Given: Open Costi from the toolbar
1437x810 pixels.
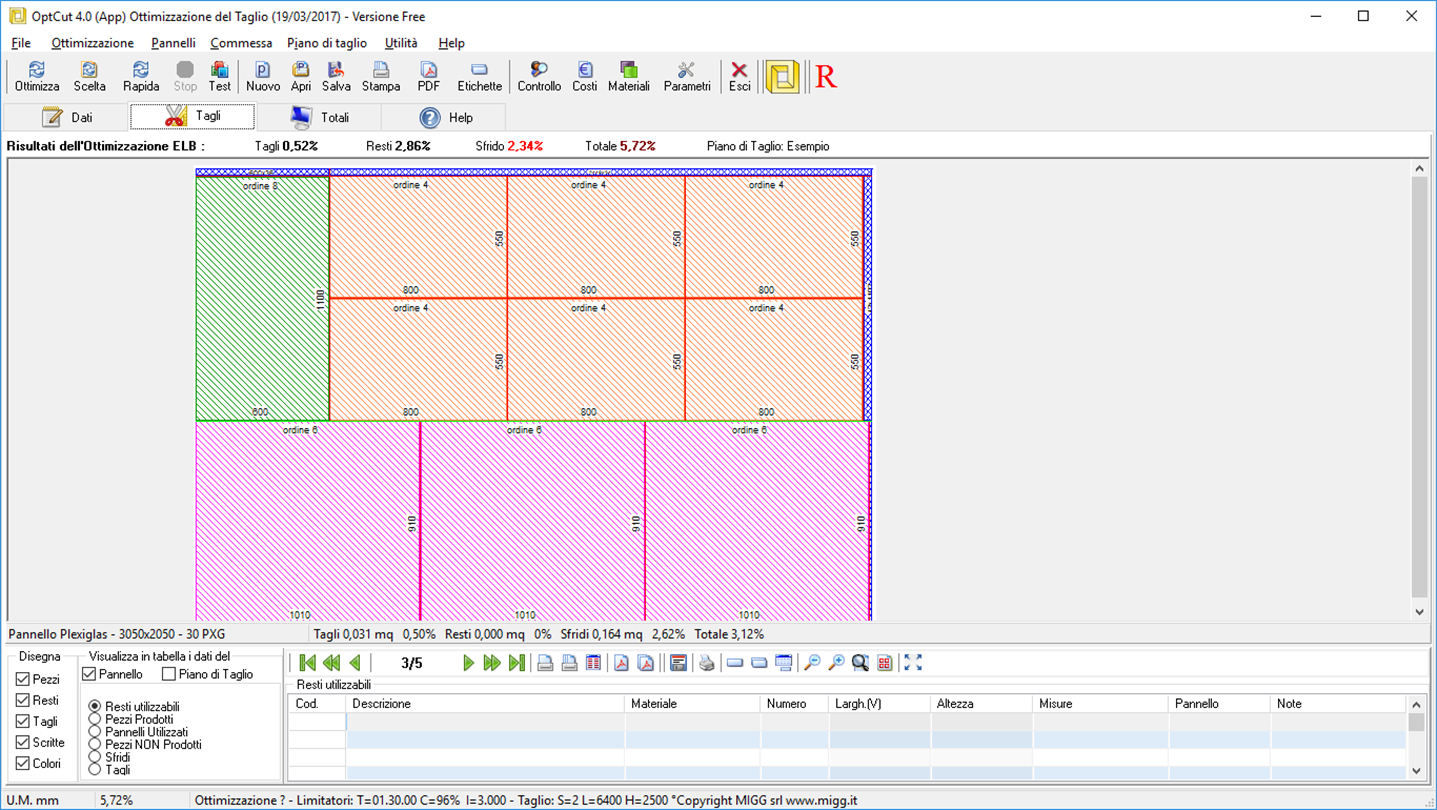Looking at the screenshot, I should pyautogui.click(x=585, y=76).
